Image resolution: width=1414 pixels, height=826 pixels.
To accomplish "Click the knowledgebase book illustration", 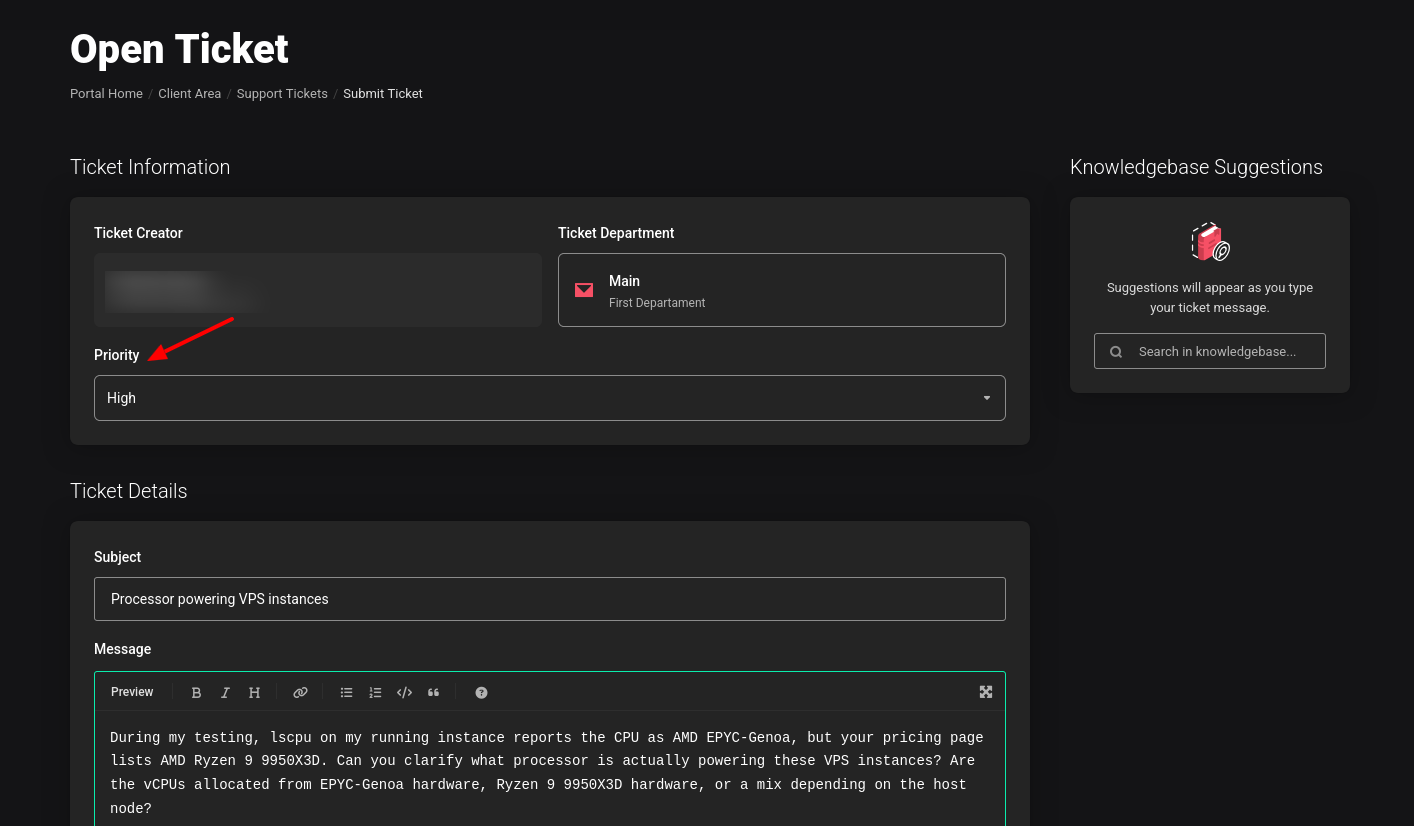I will [1210, 242].
